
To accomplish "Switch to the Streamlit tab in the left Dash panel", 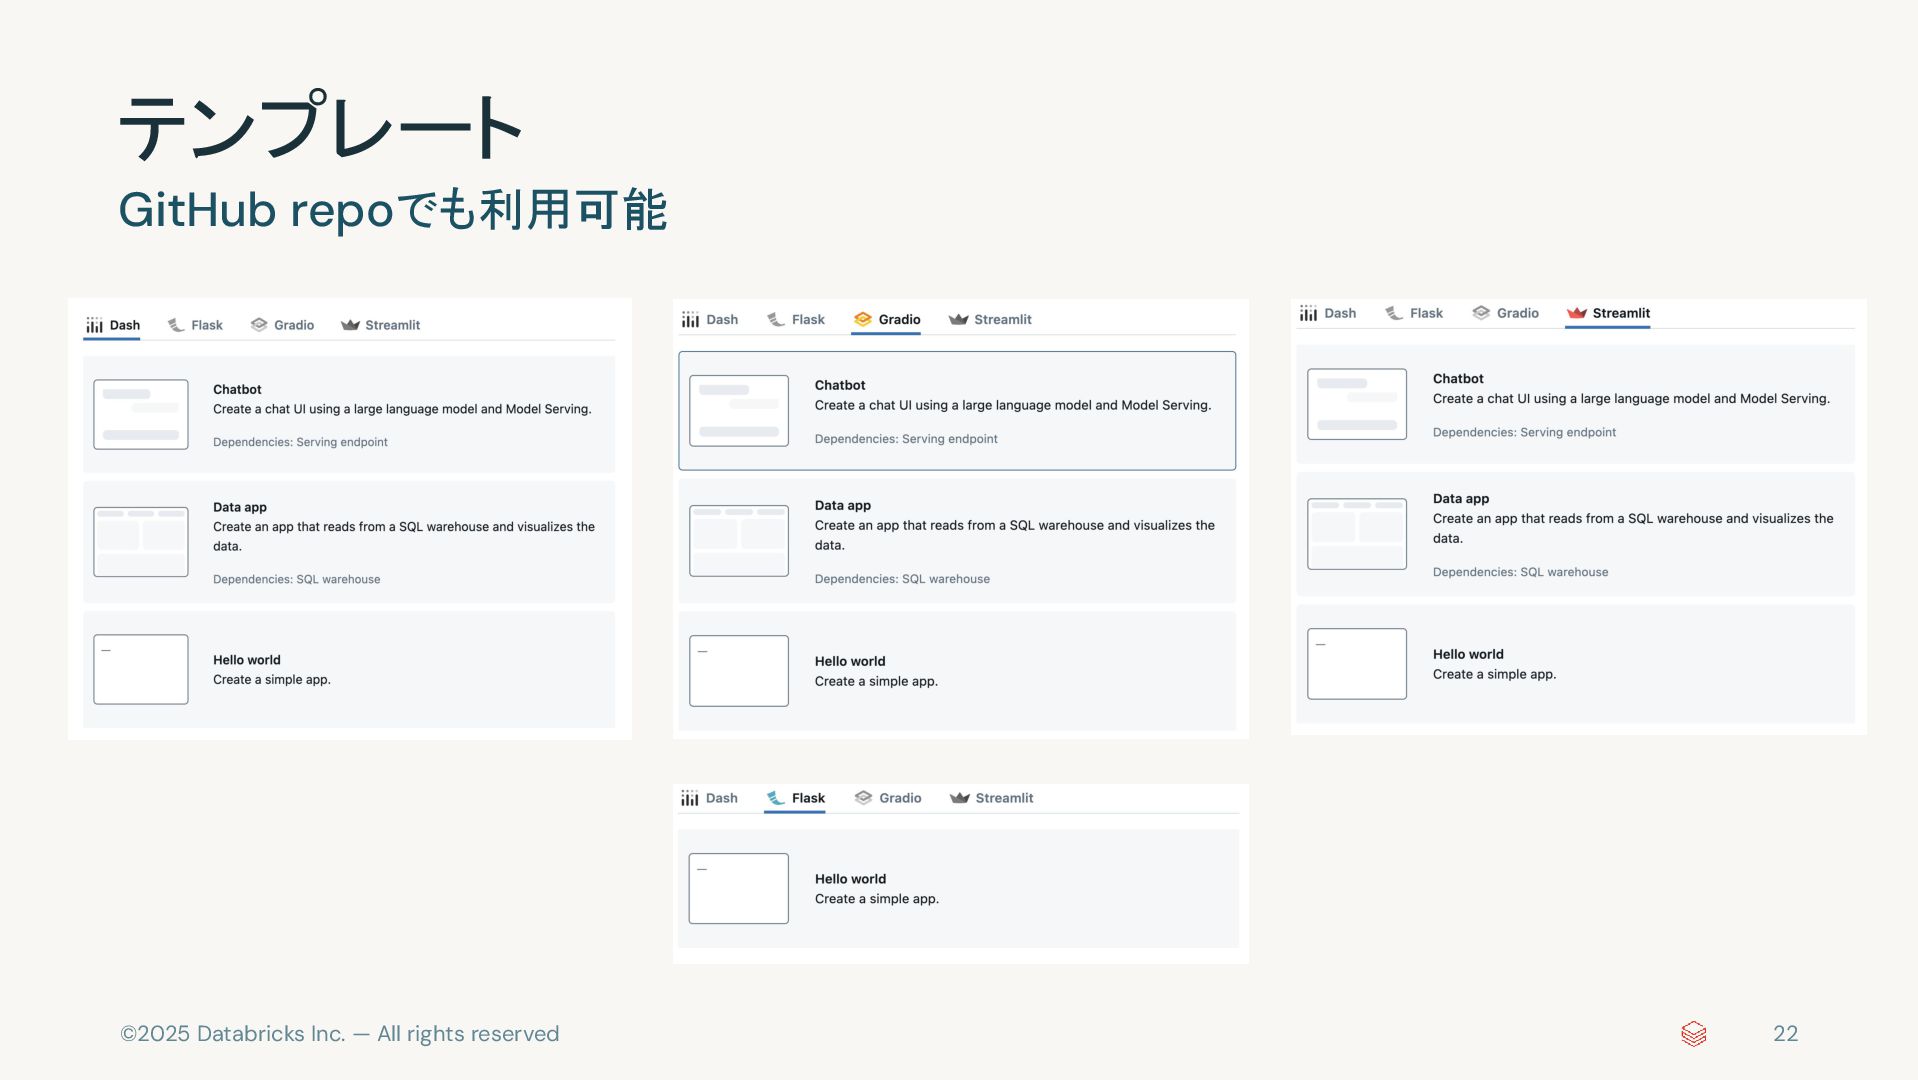I will 381,325.
